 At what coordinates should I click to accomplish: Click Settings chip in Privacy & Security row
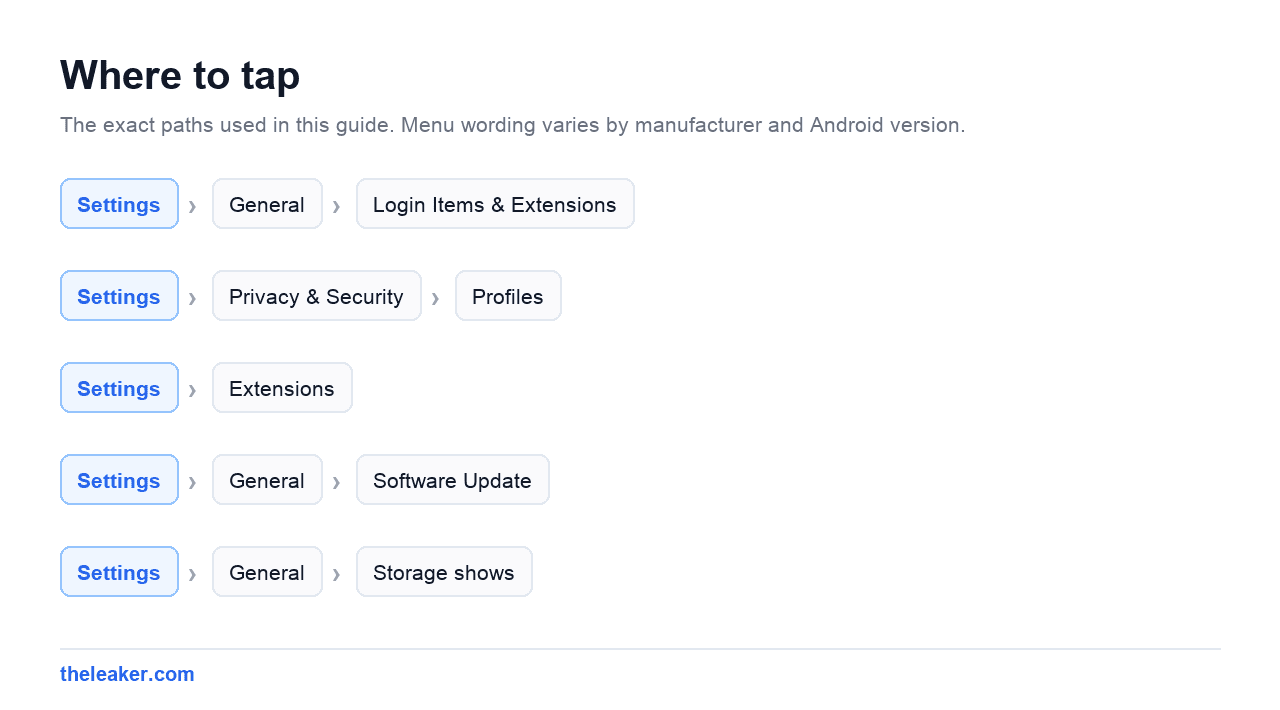click(x=119, y=296)
